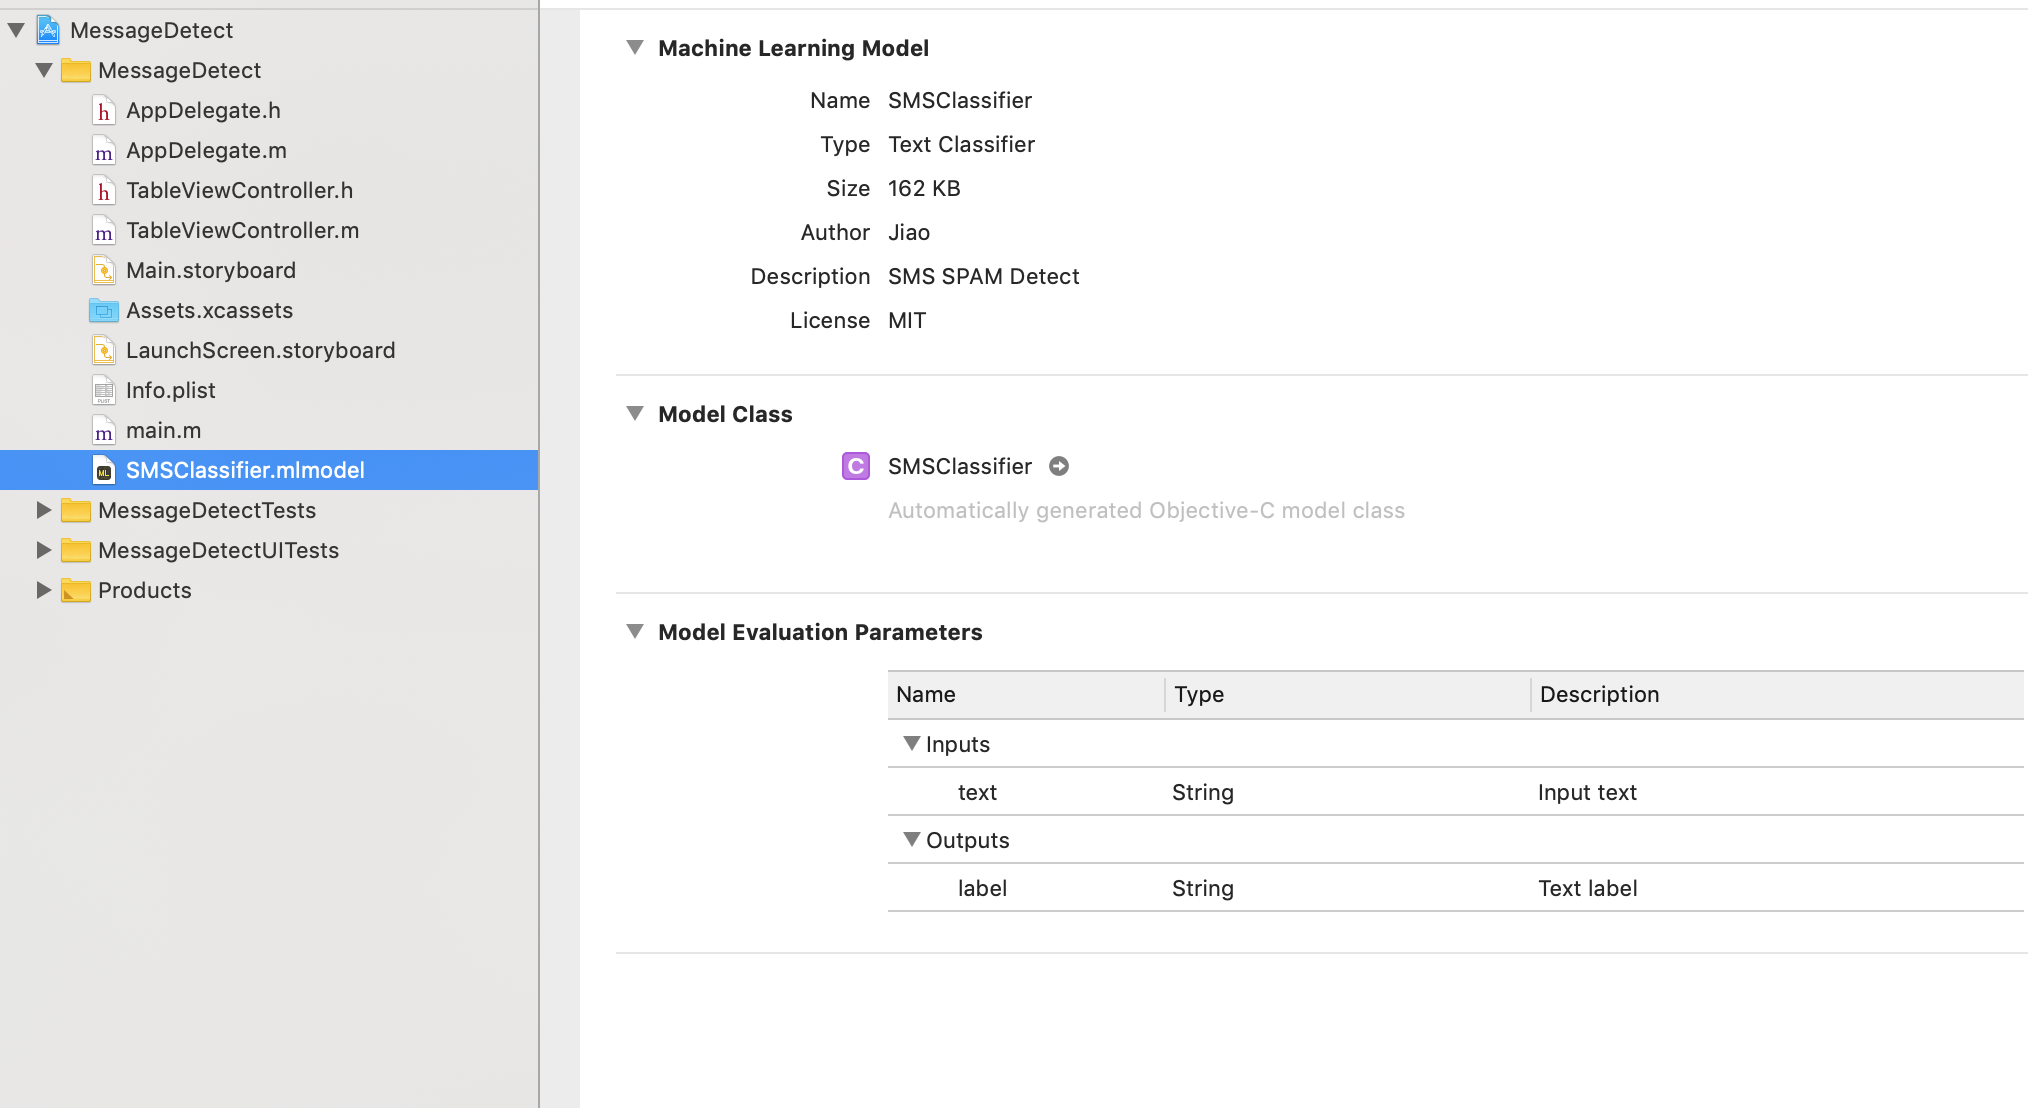The width and height of the screenshot is (2028, 1108).
Task: Select AppDelegate.h in the navigator
Action: click(203, 110)
